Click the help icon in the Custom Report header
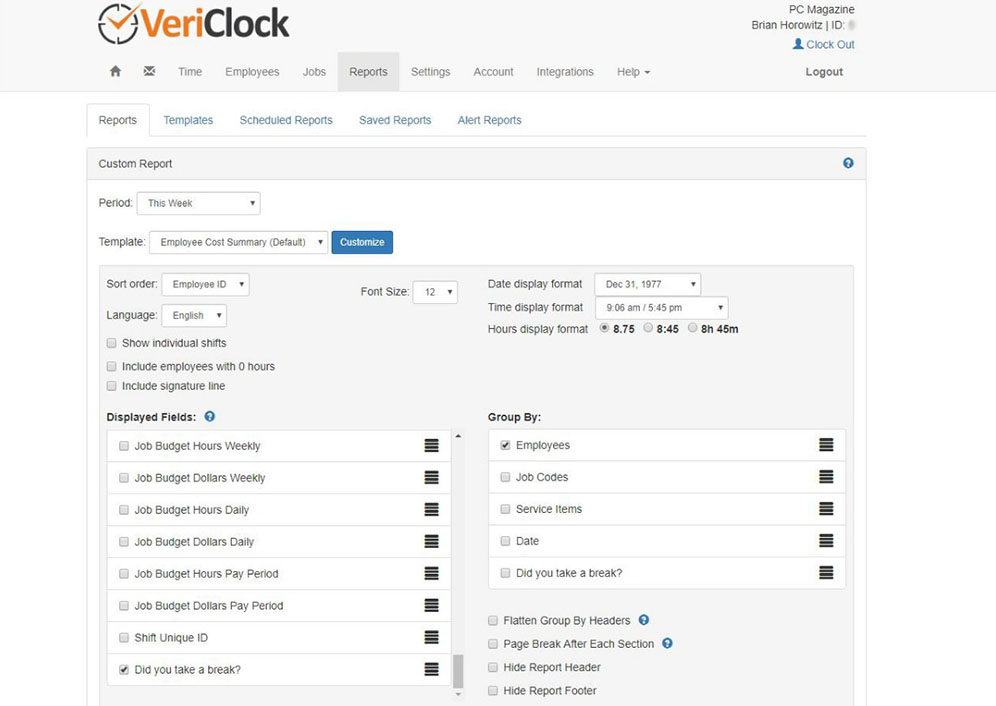Viewport: 996px width, 706px height. 848,162
